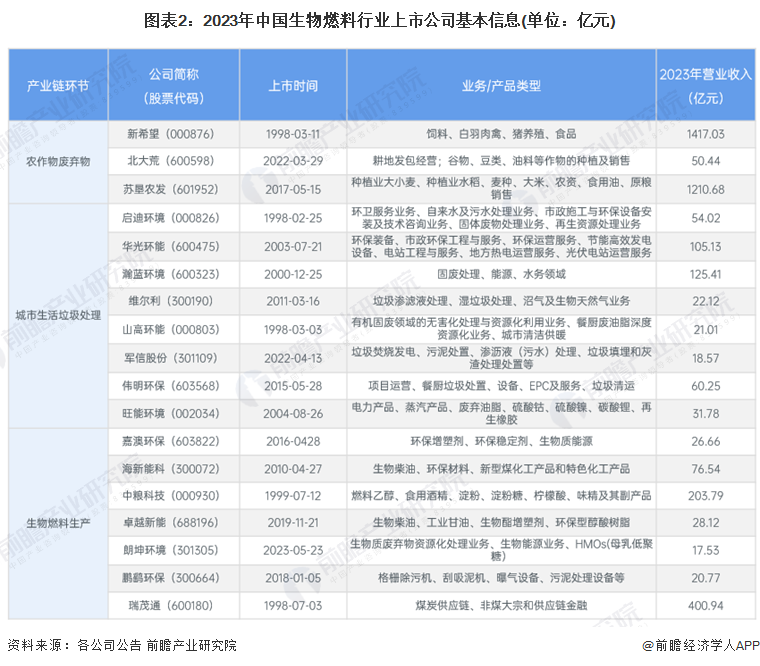Click business cell 煤炭供应链、非煤大宗和供应链金融
Viewport: 760px width, 666px height.
[501, 605]
